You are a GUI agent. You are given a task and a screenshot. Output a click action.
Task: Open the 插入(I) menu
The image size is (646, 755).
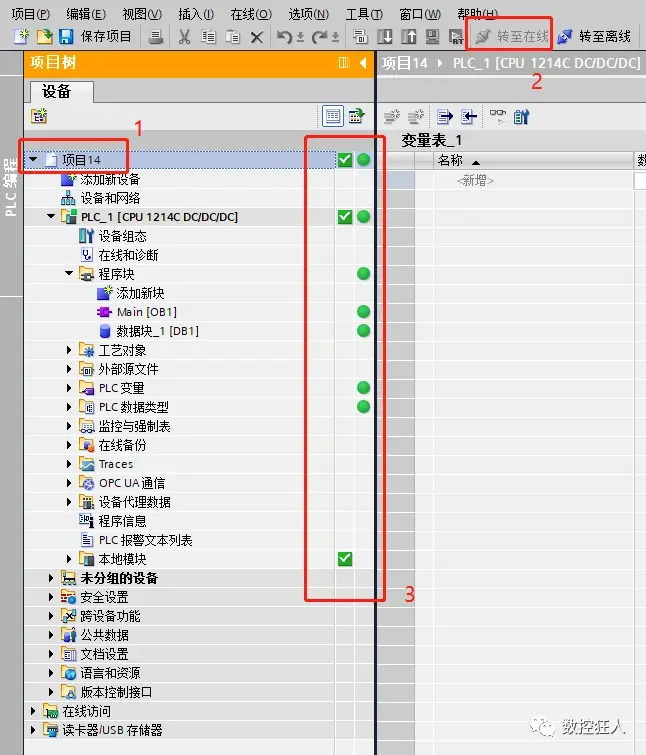tap(196, 14)
